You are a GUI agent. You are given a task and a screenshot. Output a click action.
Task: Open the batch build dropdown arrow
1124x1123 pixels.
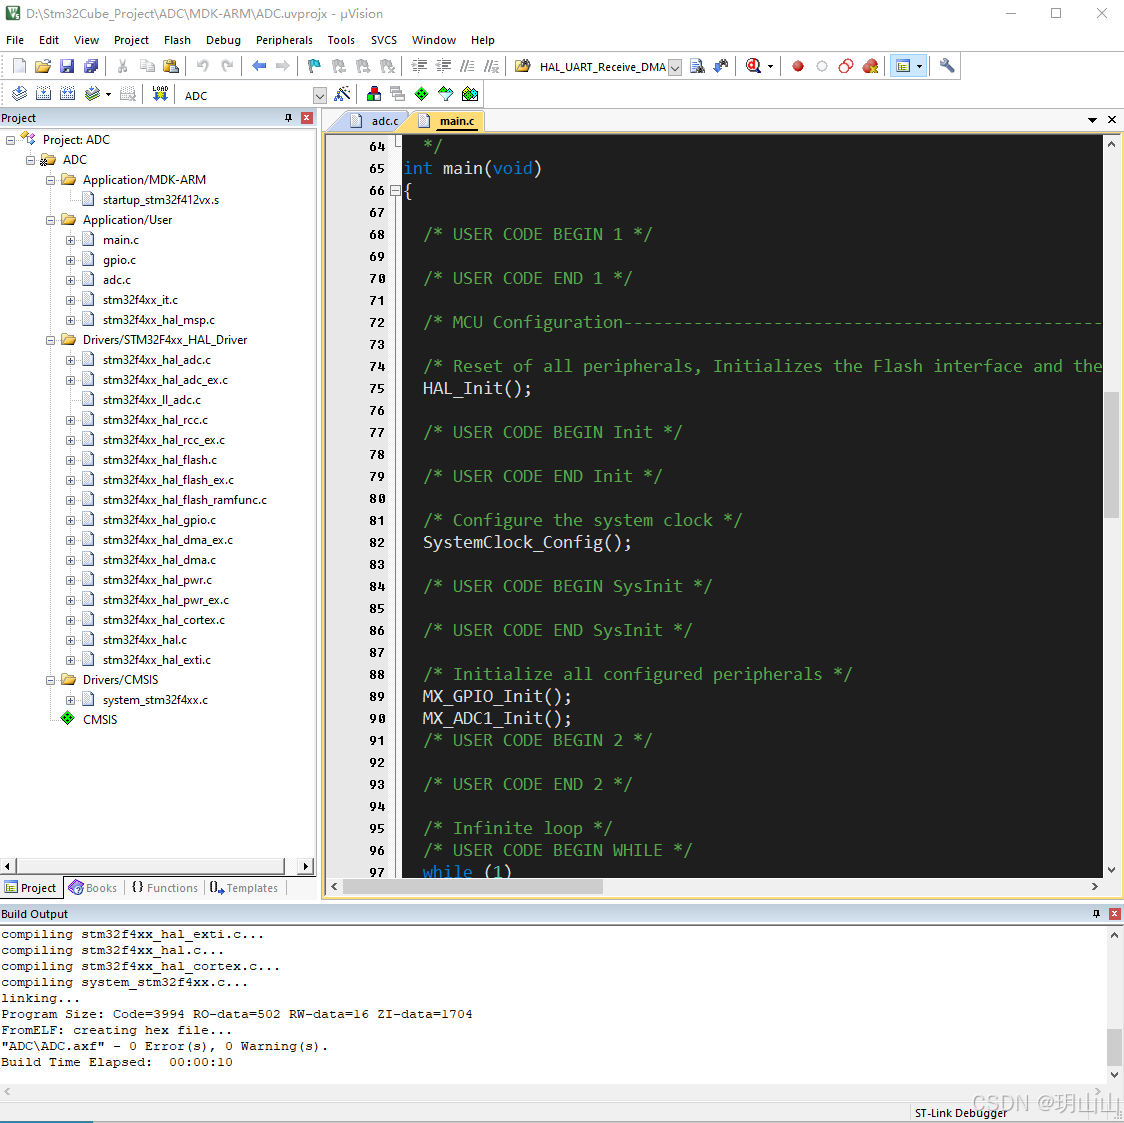point(108,94)
